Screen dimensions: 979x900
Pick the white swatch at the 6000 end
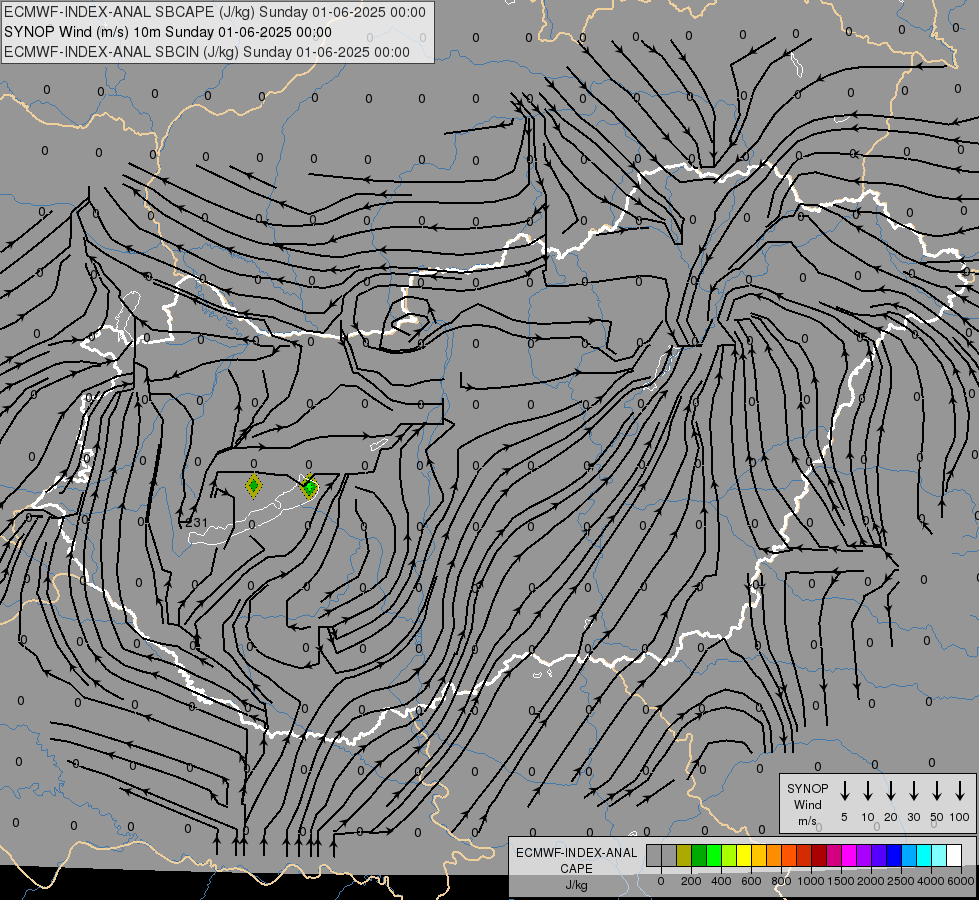(x=954, y=855)
